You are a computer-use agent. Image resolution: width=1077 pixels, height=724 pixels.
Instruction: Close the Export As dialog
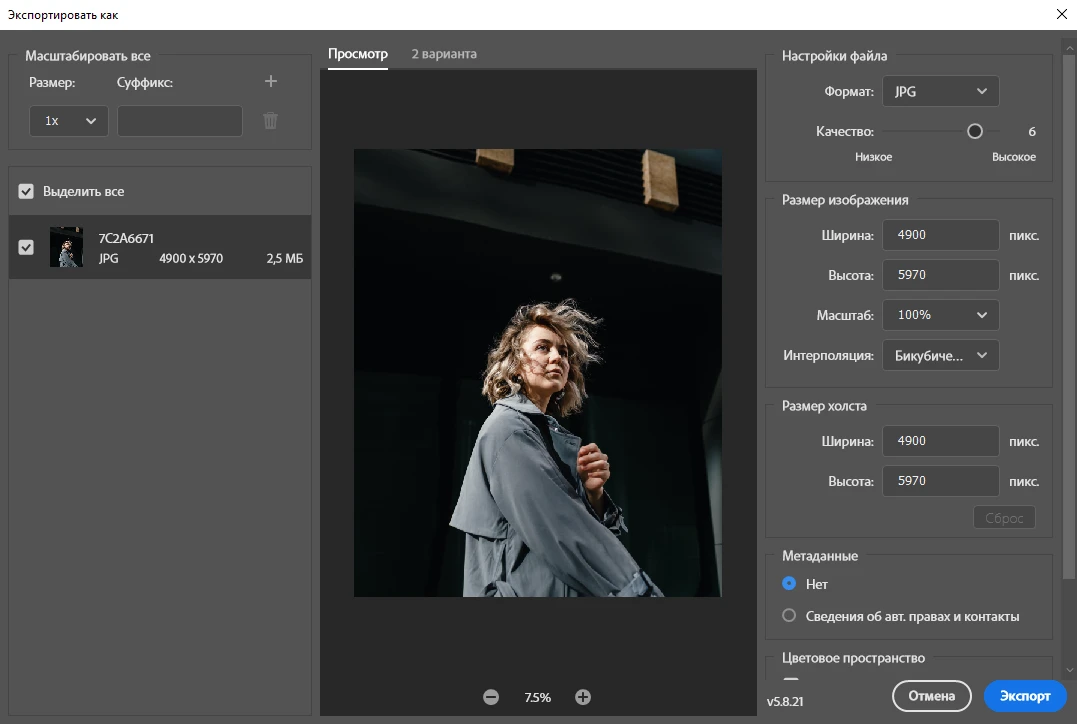(1061, 14)
